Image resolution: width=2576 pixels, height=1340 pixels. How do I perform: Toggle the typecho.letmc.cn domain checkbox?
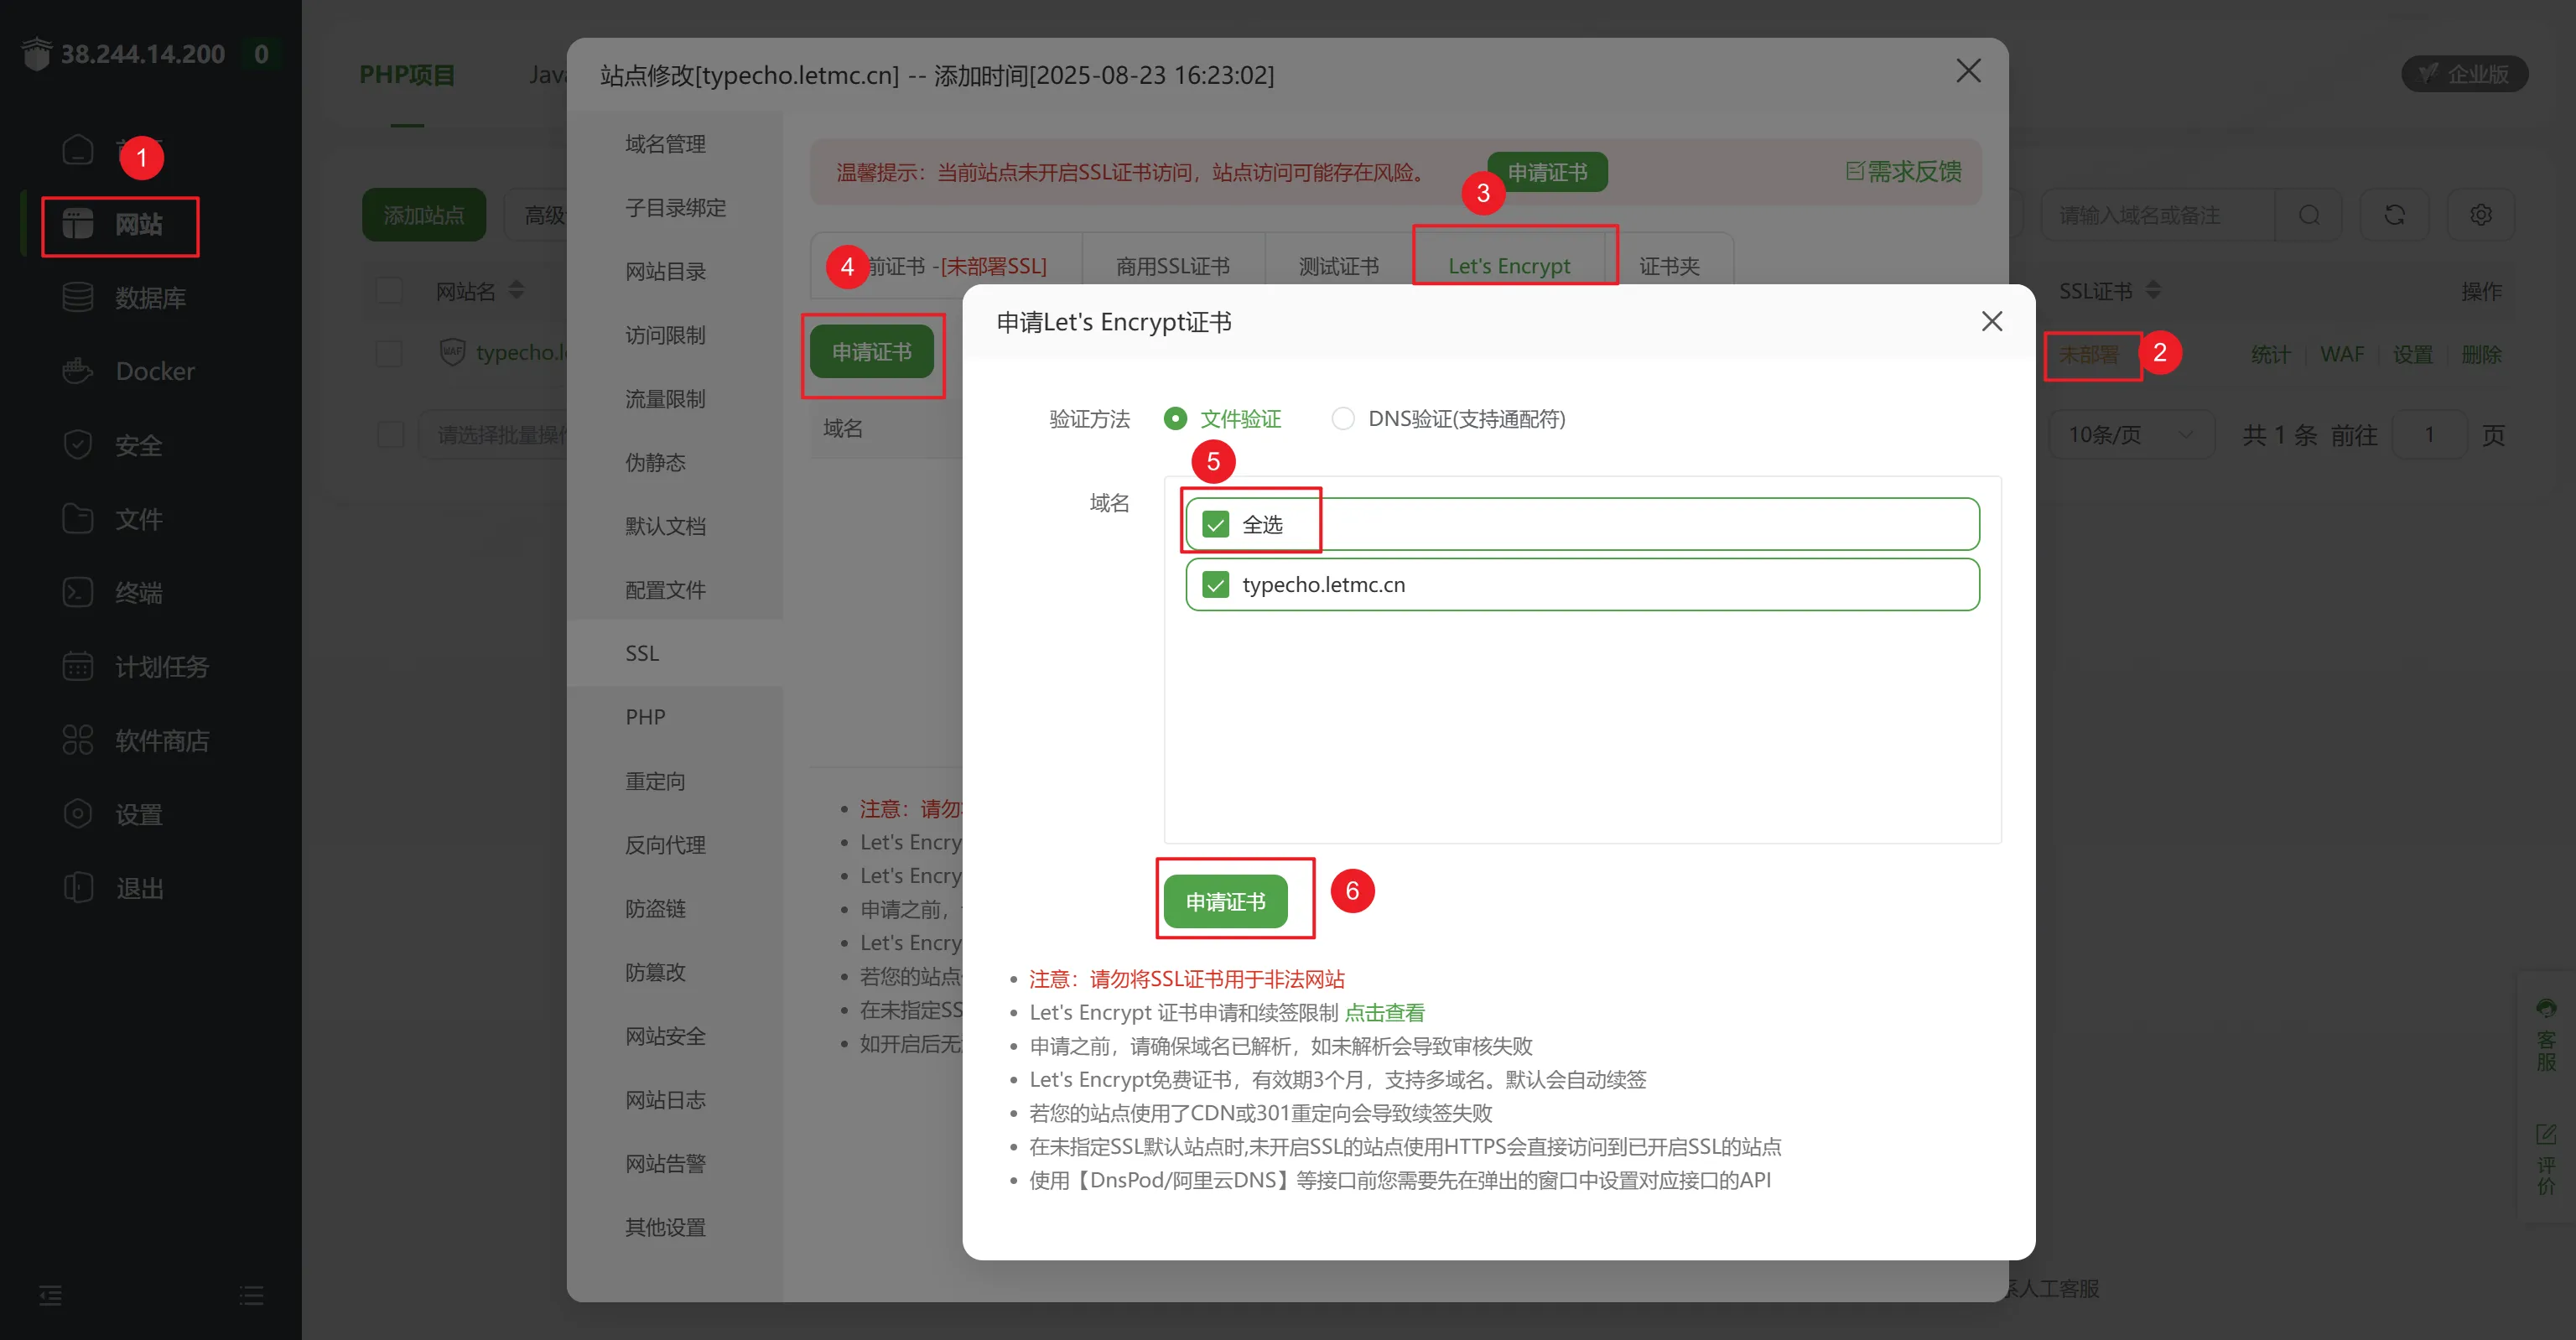[x=1215, y=585]
